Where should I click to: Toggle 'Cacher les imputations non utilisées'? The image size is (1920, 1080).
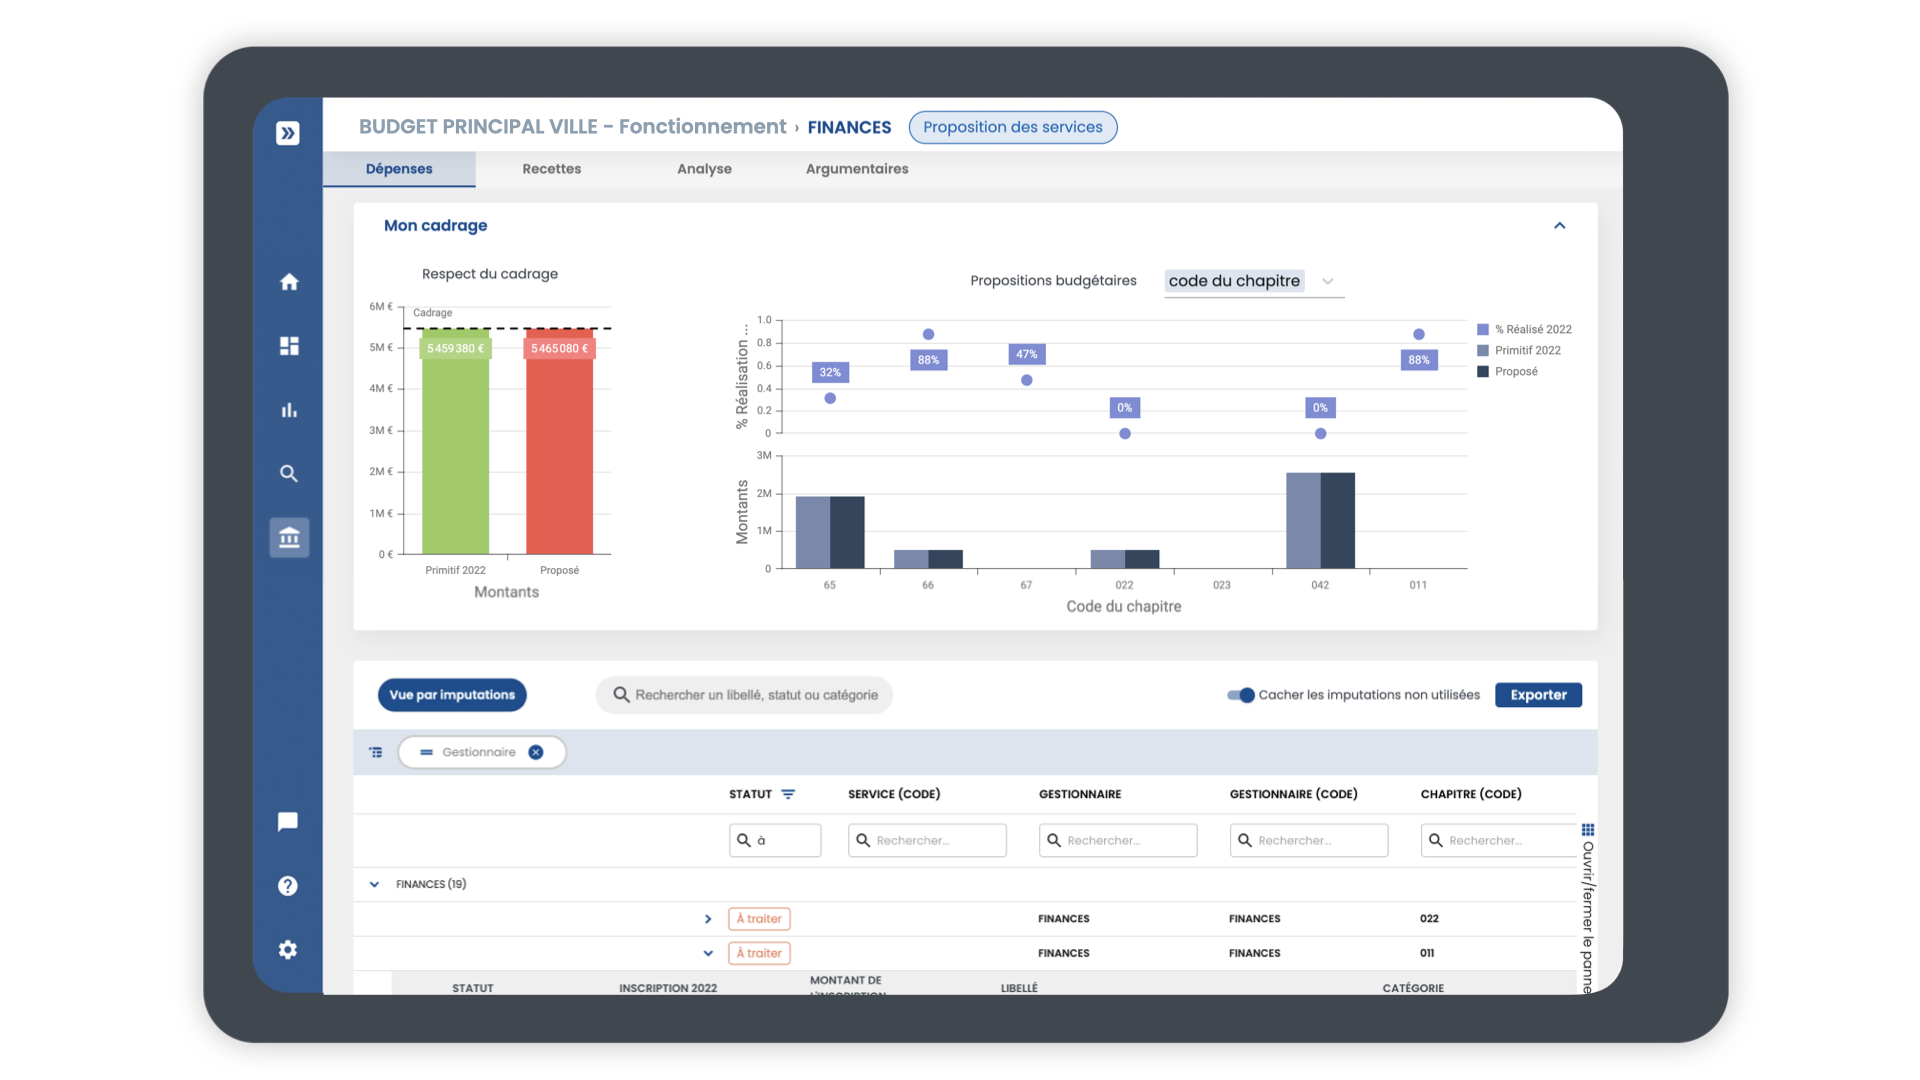pyautogui.click(x=1240, y=695)
